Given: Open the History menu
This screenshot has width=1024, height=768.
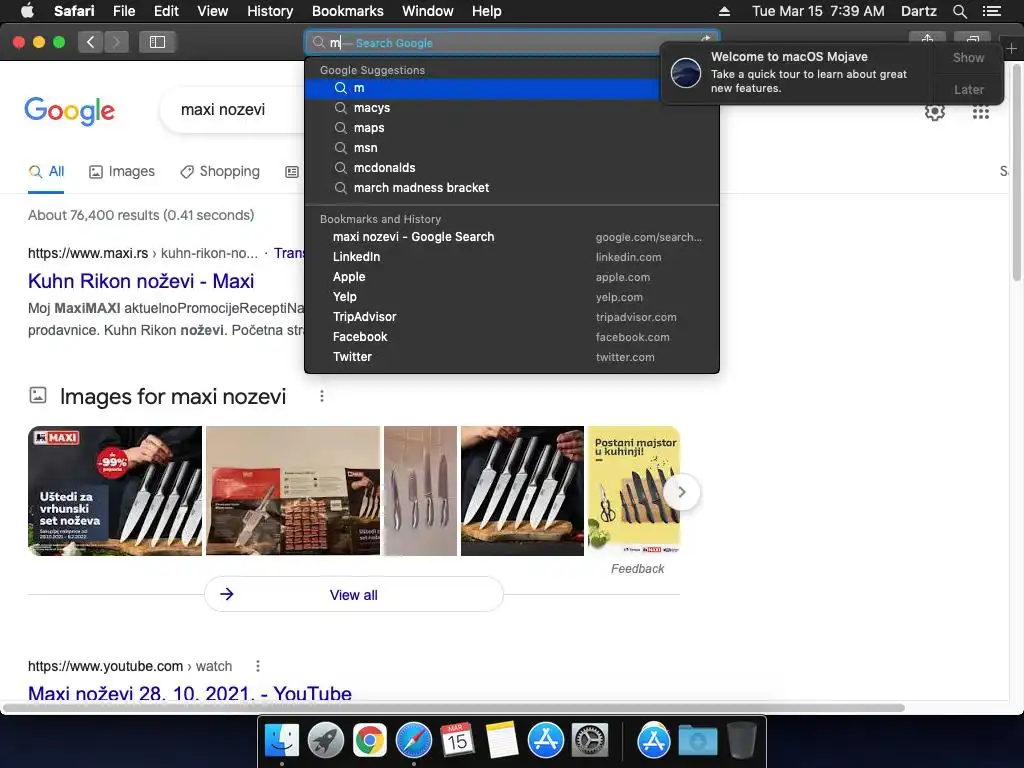Looking at the screenshot, I should pyautogui.click(x=270, y=11).
